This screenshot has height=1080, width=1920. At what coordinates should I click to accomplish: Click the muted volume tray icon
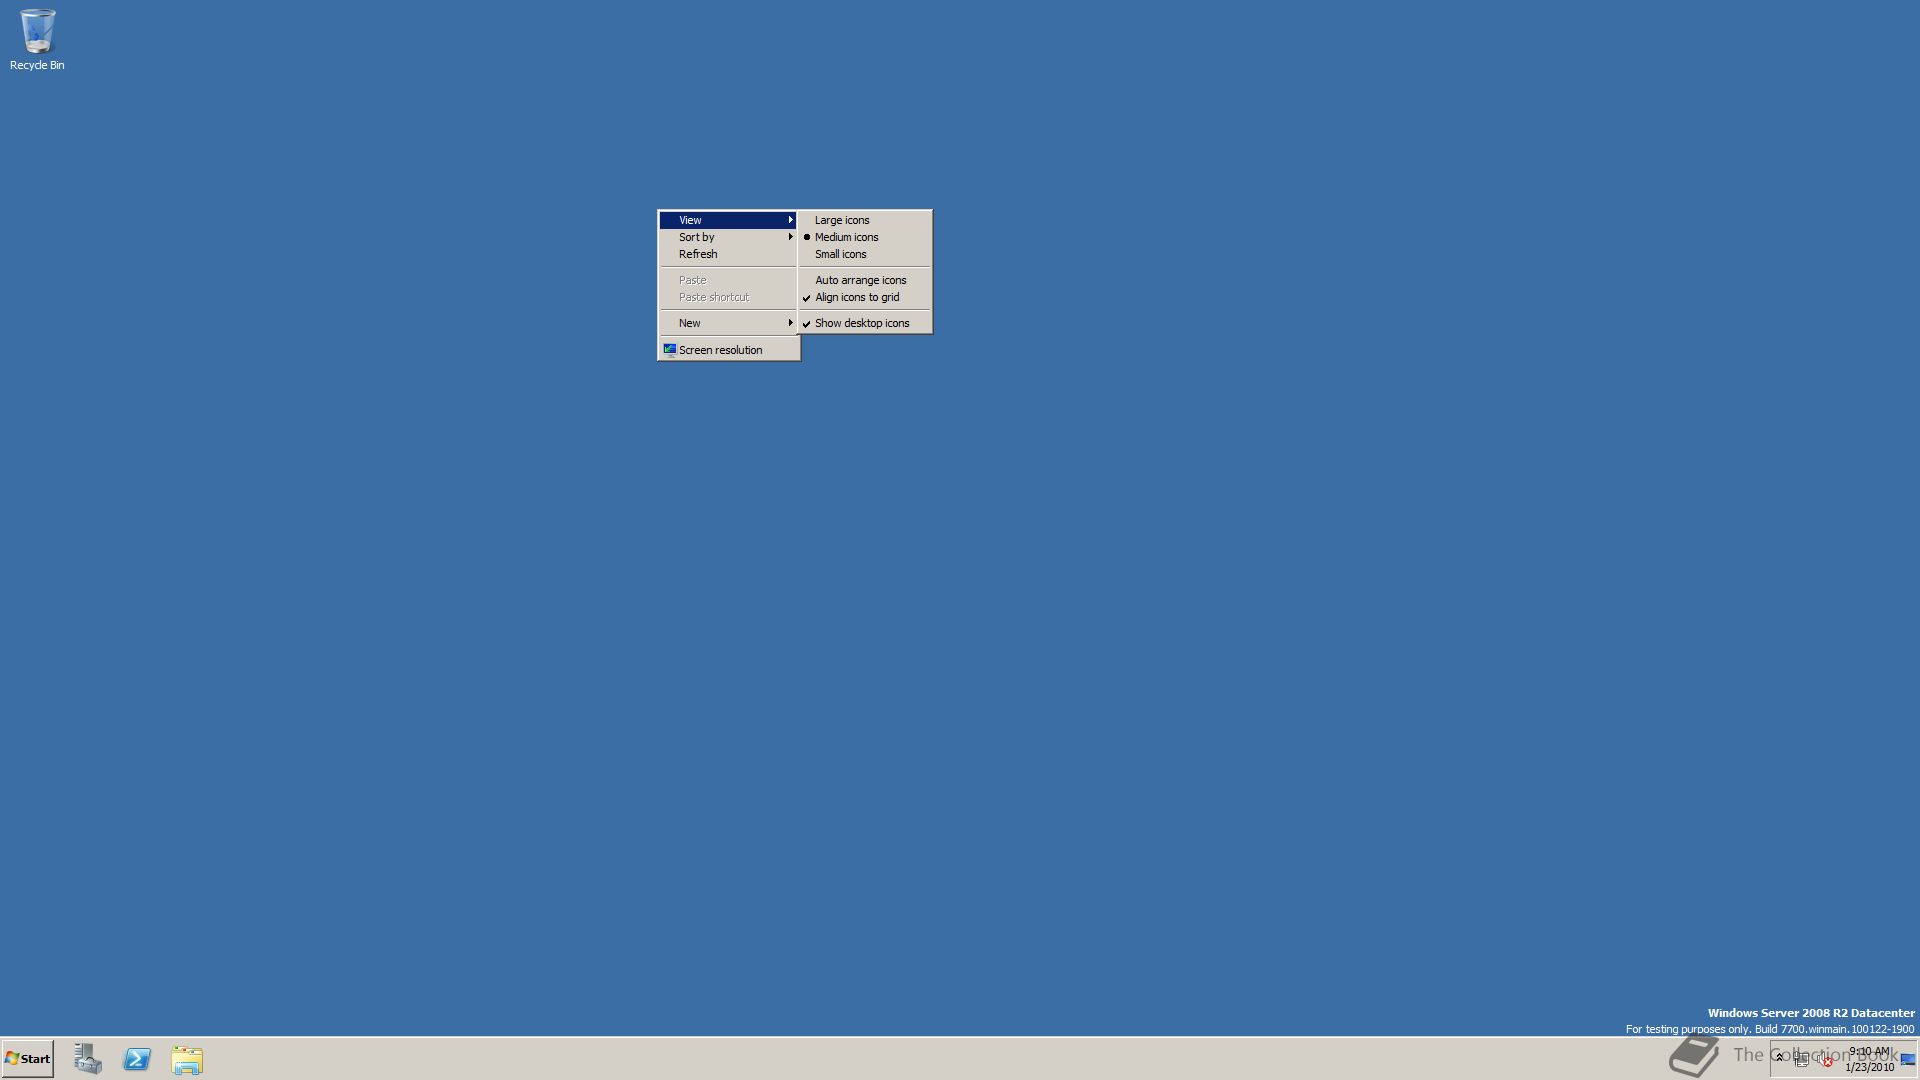click(x=1825, y=1059)
